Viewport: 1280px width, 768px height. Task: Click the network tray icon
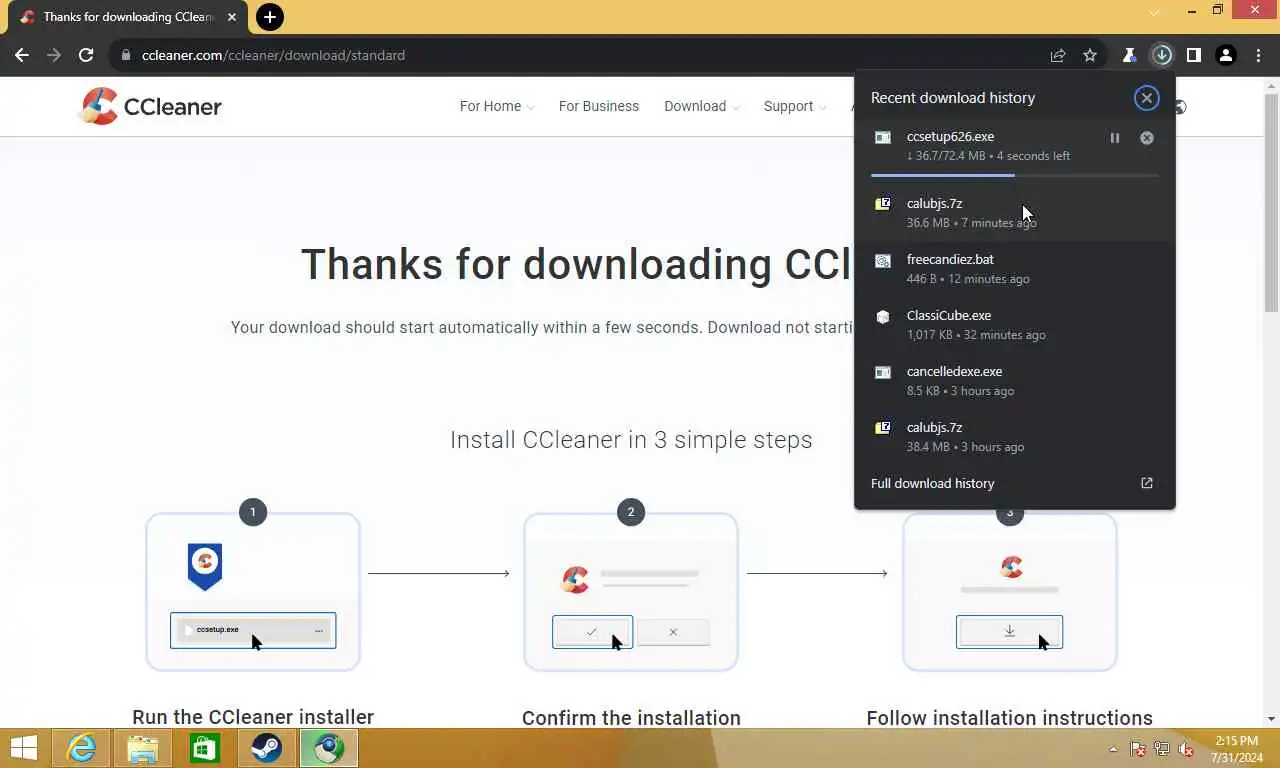pyautogui.click(x=1162, y=749)
